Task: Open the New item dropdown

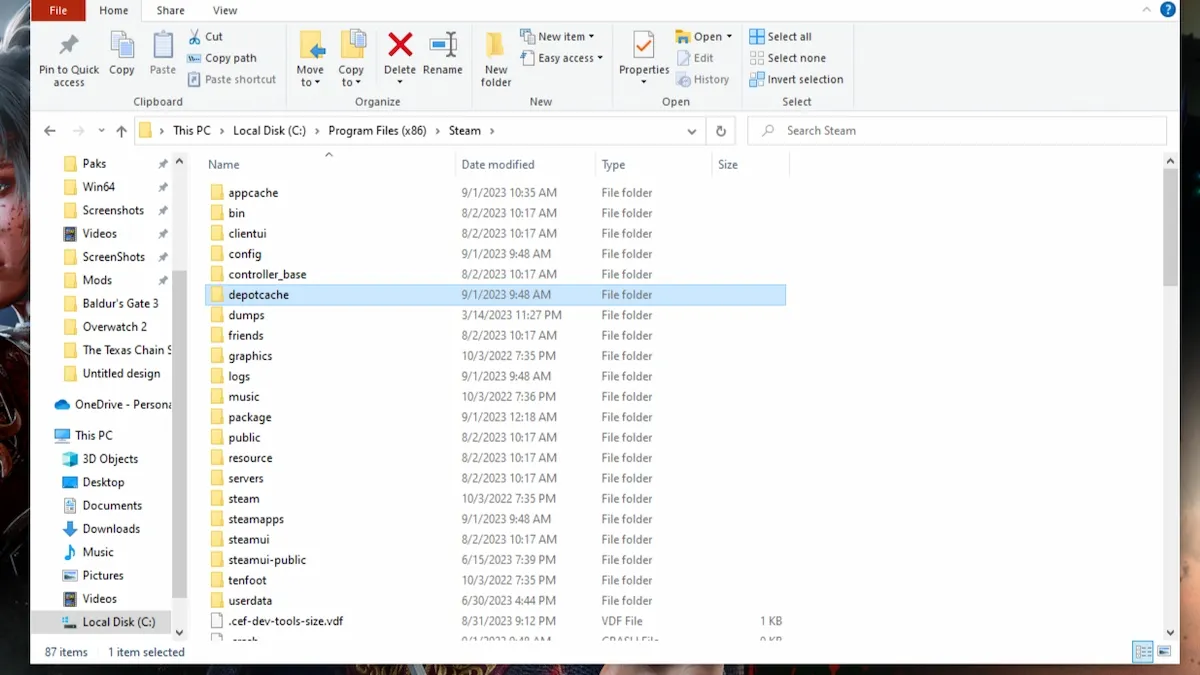Action: 558,35
